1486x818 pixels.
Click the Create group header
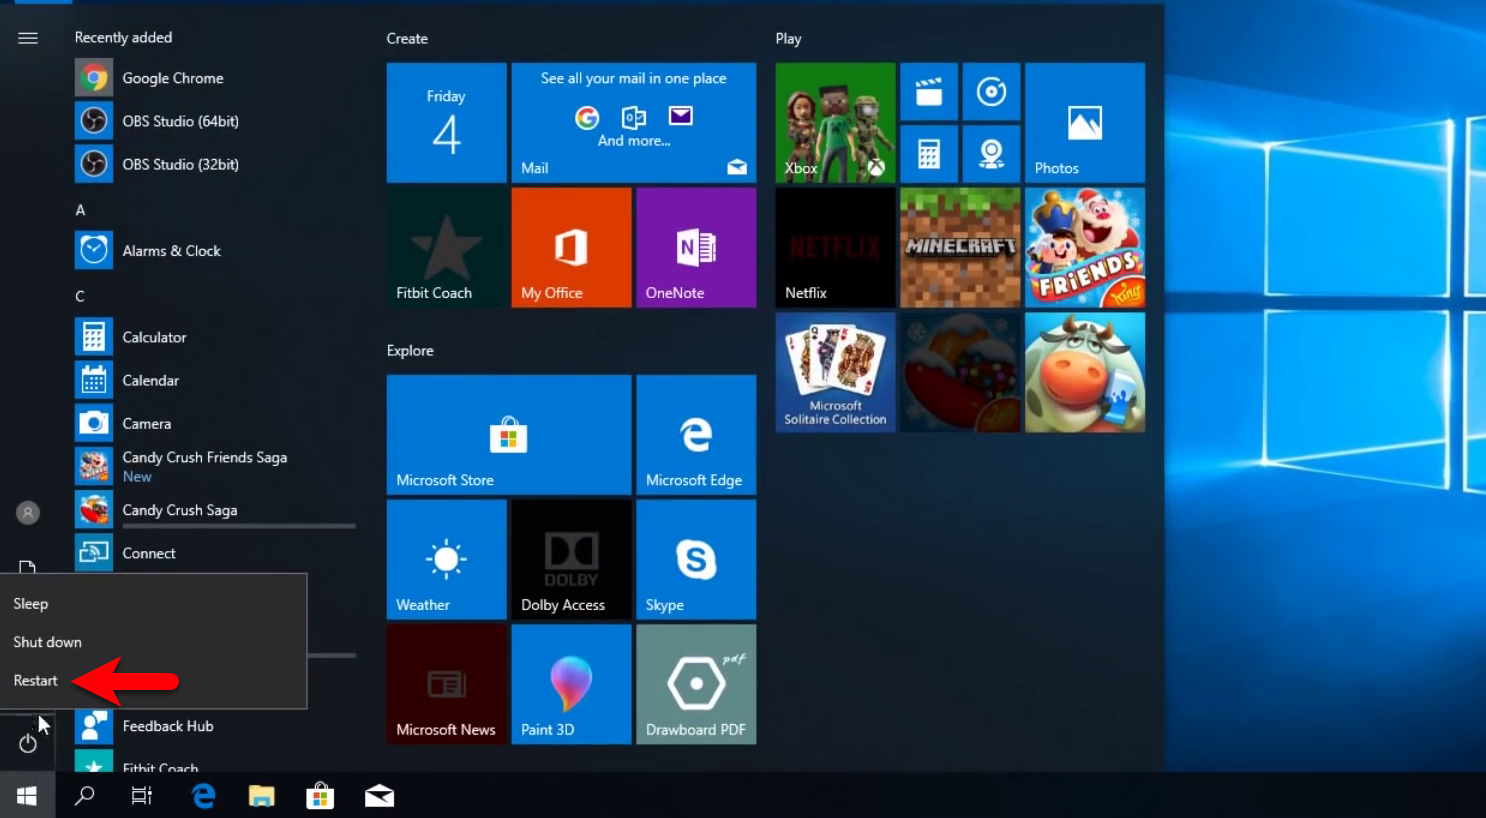(407, 38)
